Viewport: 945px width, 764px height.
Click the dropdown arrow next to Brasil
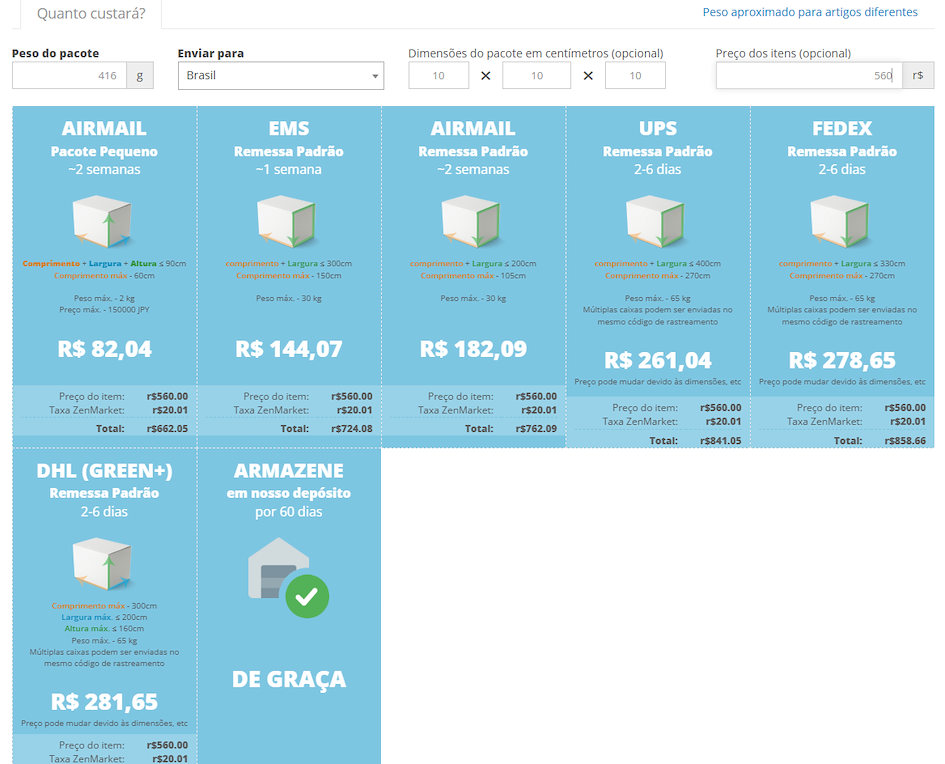tap(375, 76)
